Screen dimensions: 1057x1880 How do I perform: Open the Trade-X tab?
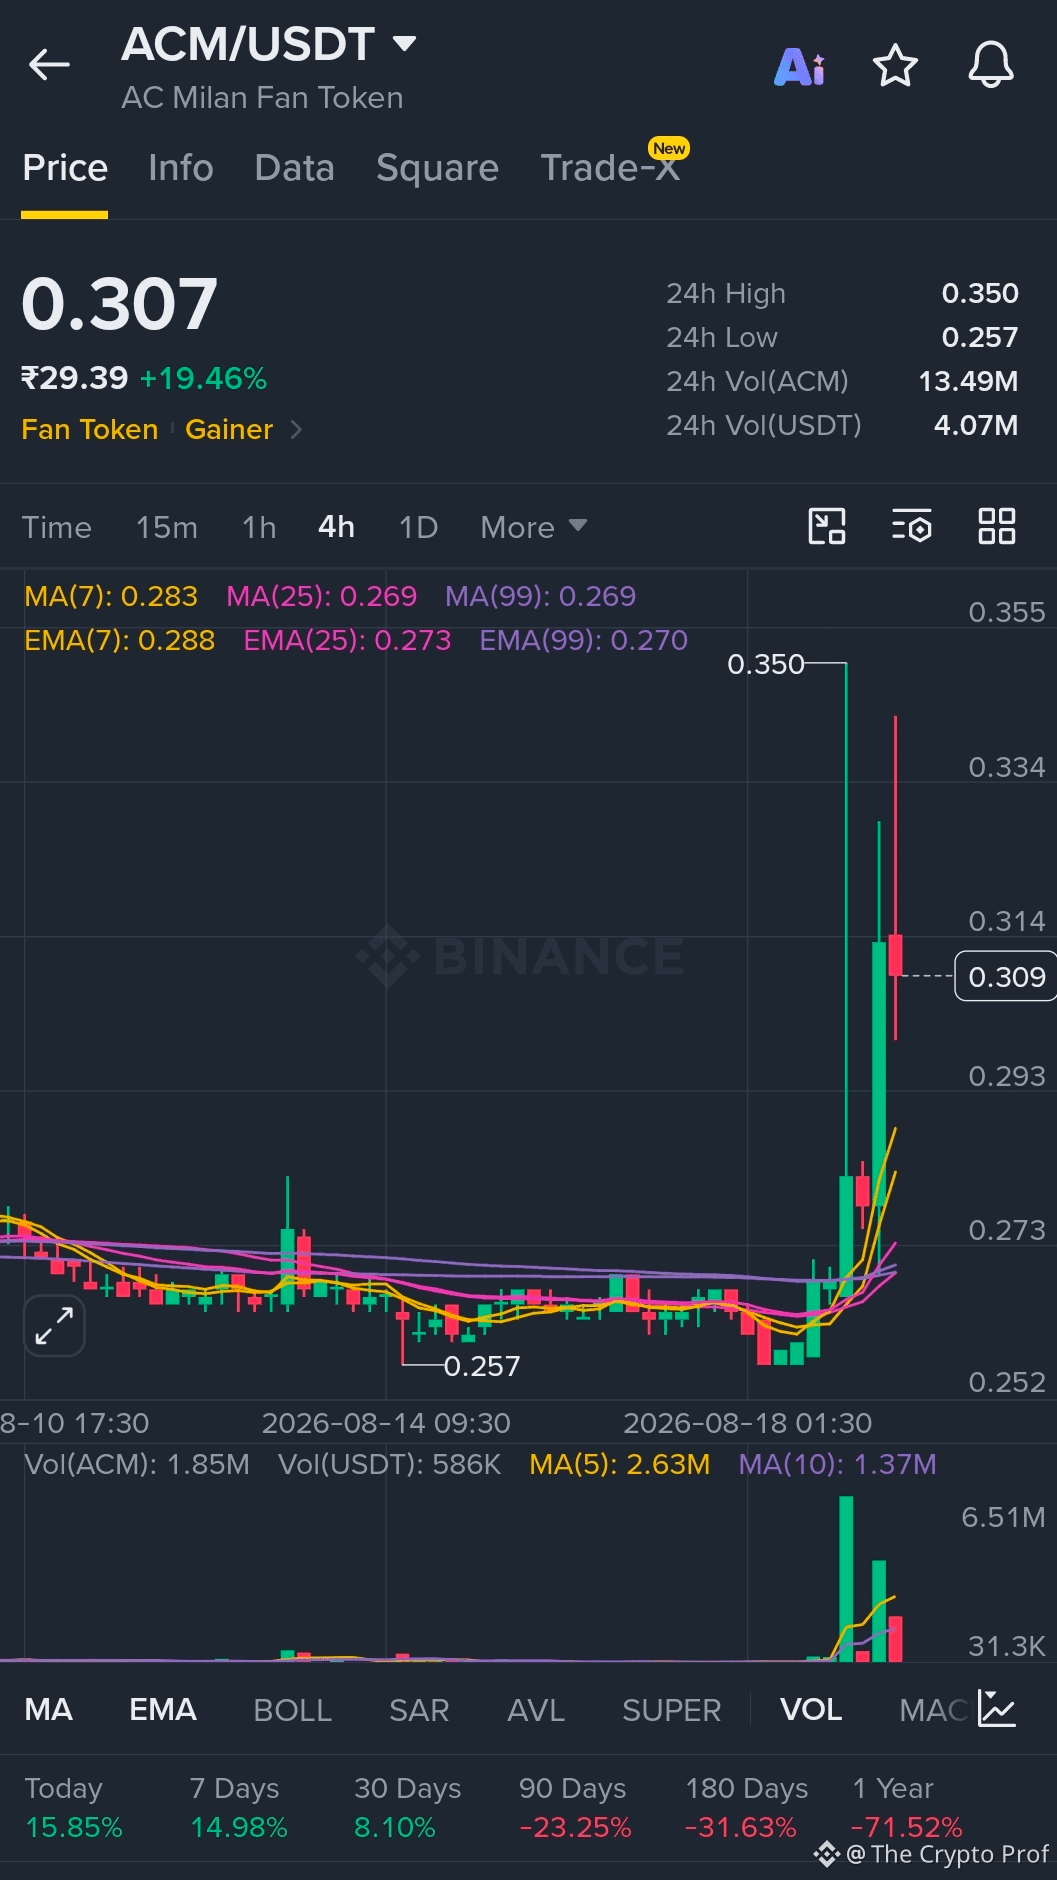click(x=611, y=168)
